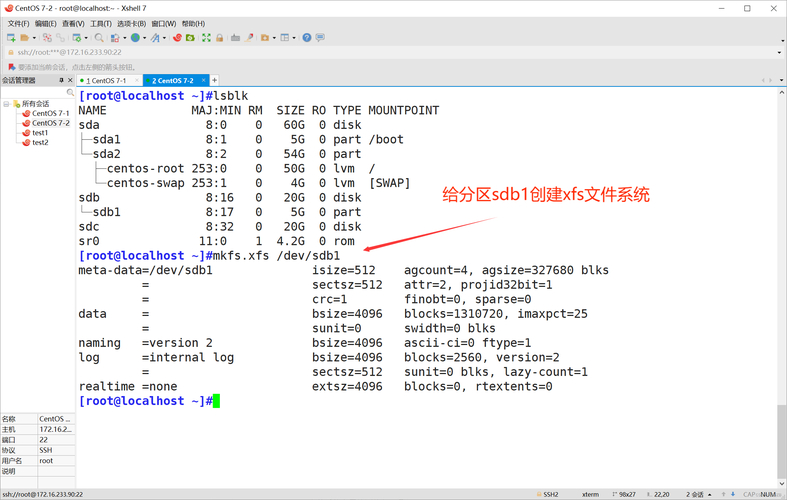This screenshot has height=500, width=787.
Task: Expand the globe encoding dropdown arrow
Action: pos(145,38)
